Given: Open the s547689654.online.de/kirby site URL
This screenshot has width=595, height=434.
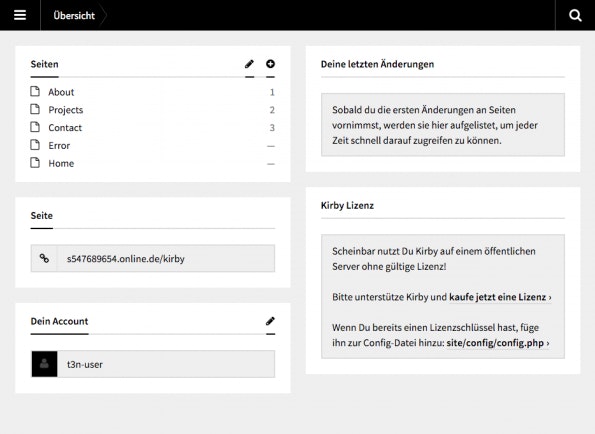Looking at the screenshot, I should 153,258.
